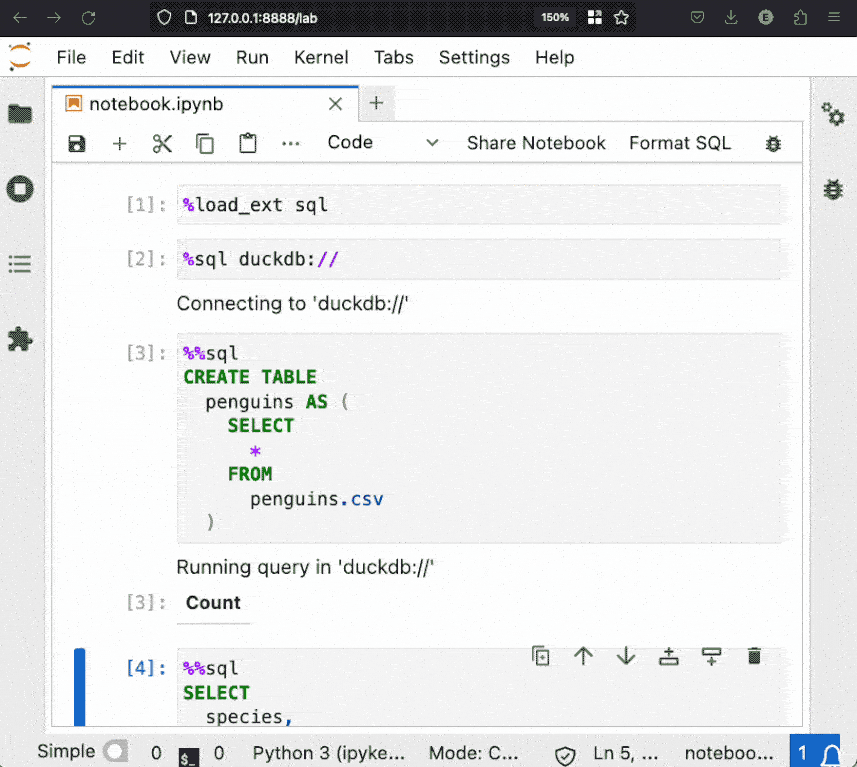This screenshot has width=857, height=767.
Task: Open the table of contents sidebar icon
Action: click(x=20, y=265)
